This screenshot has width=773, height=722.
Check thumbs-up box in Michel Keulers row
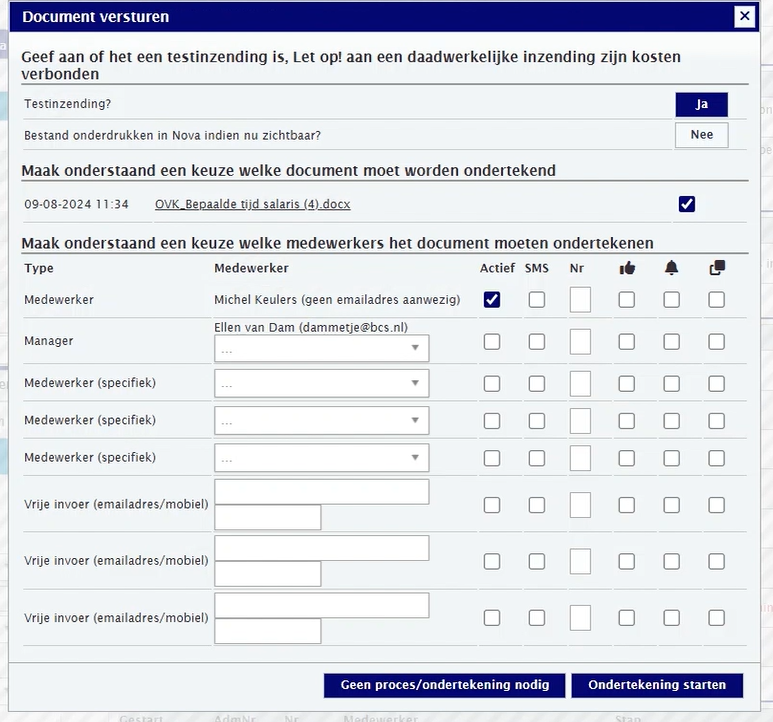pos(627,300)
